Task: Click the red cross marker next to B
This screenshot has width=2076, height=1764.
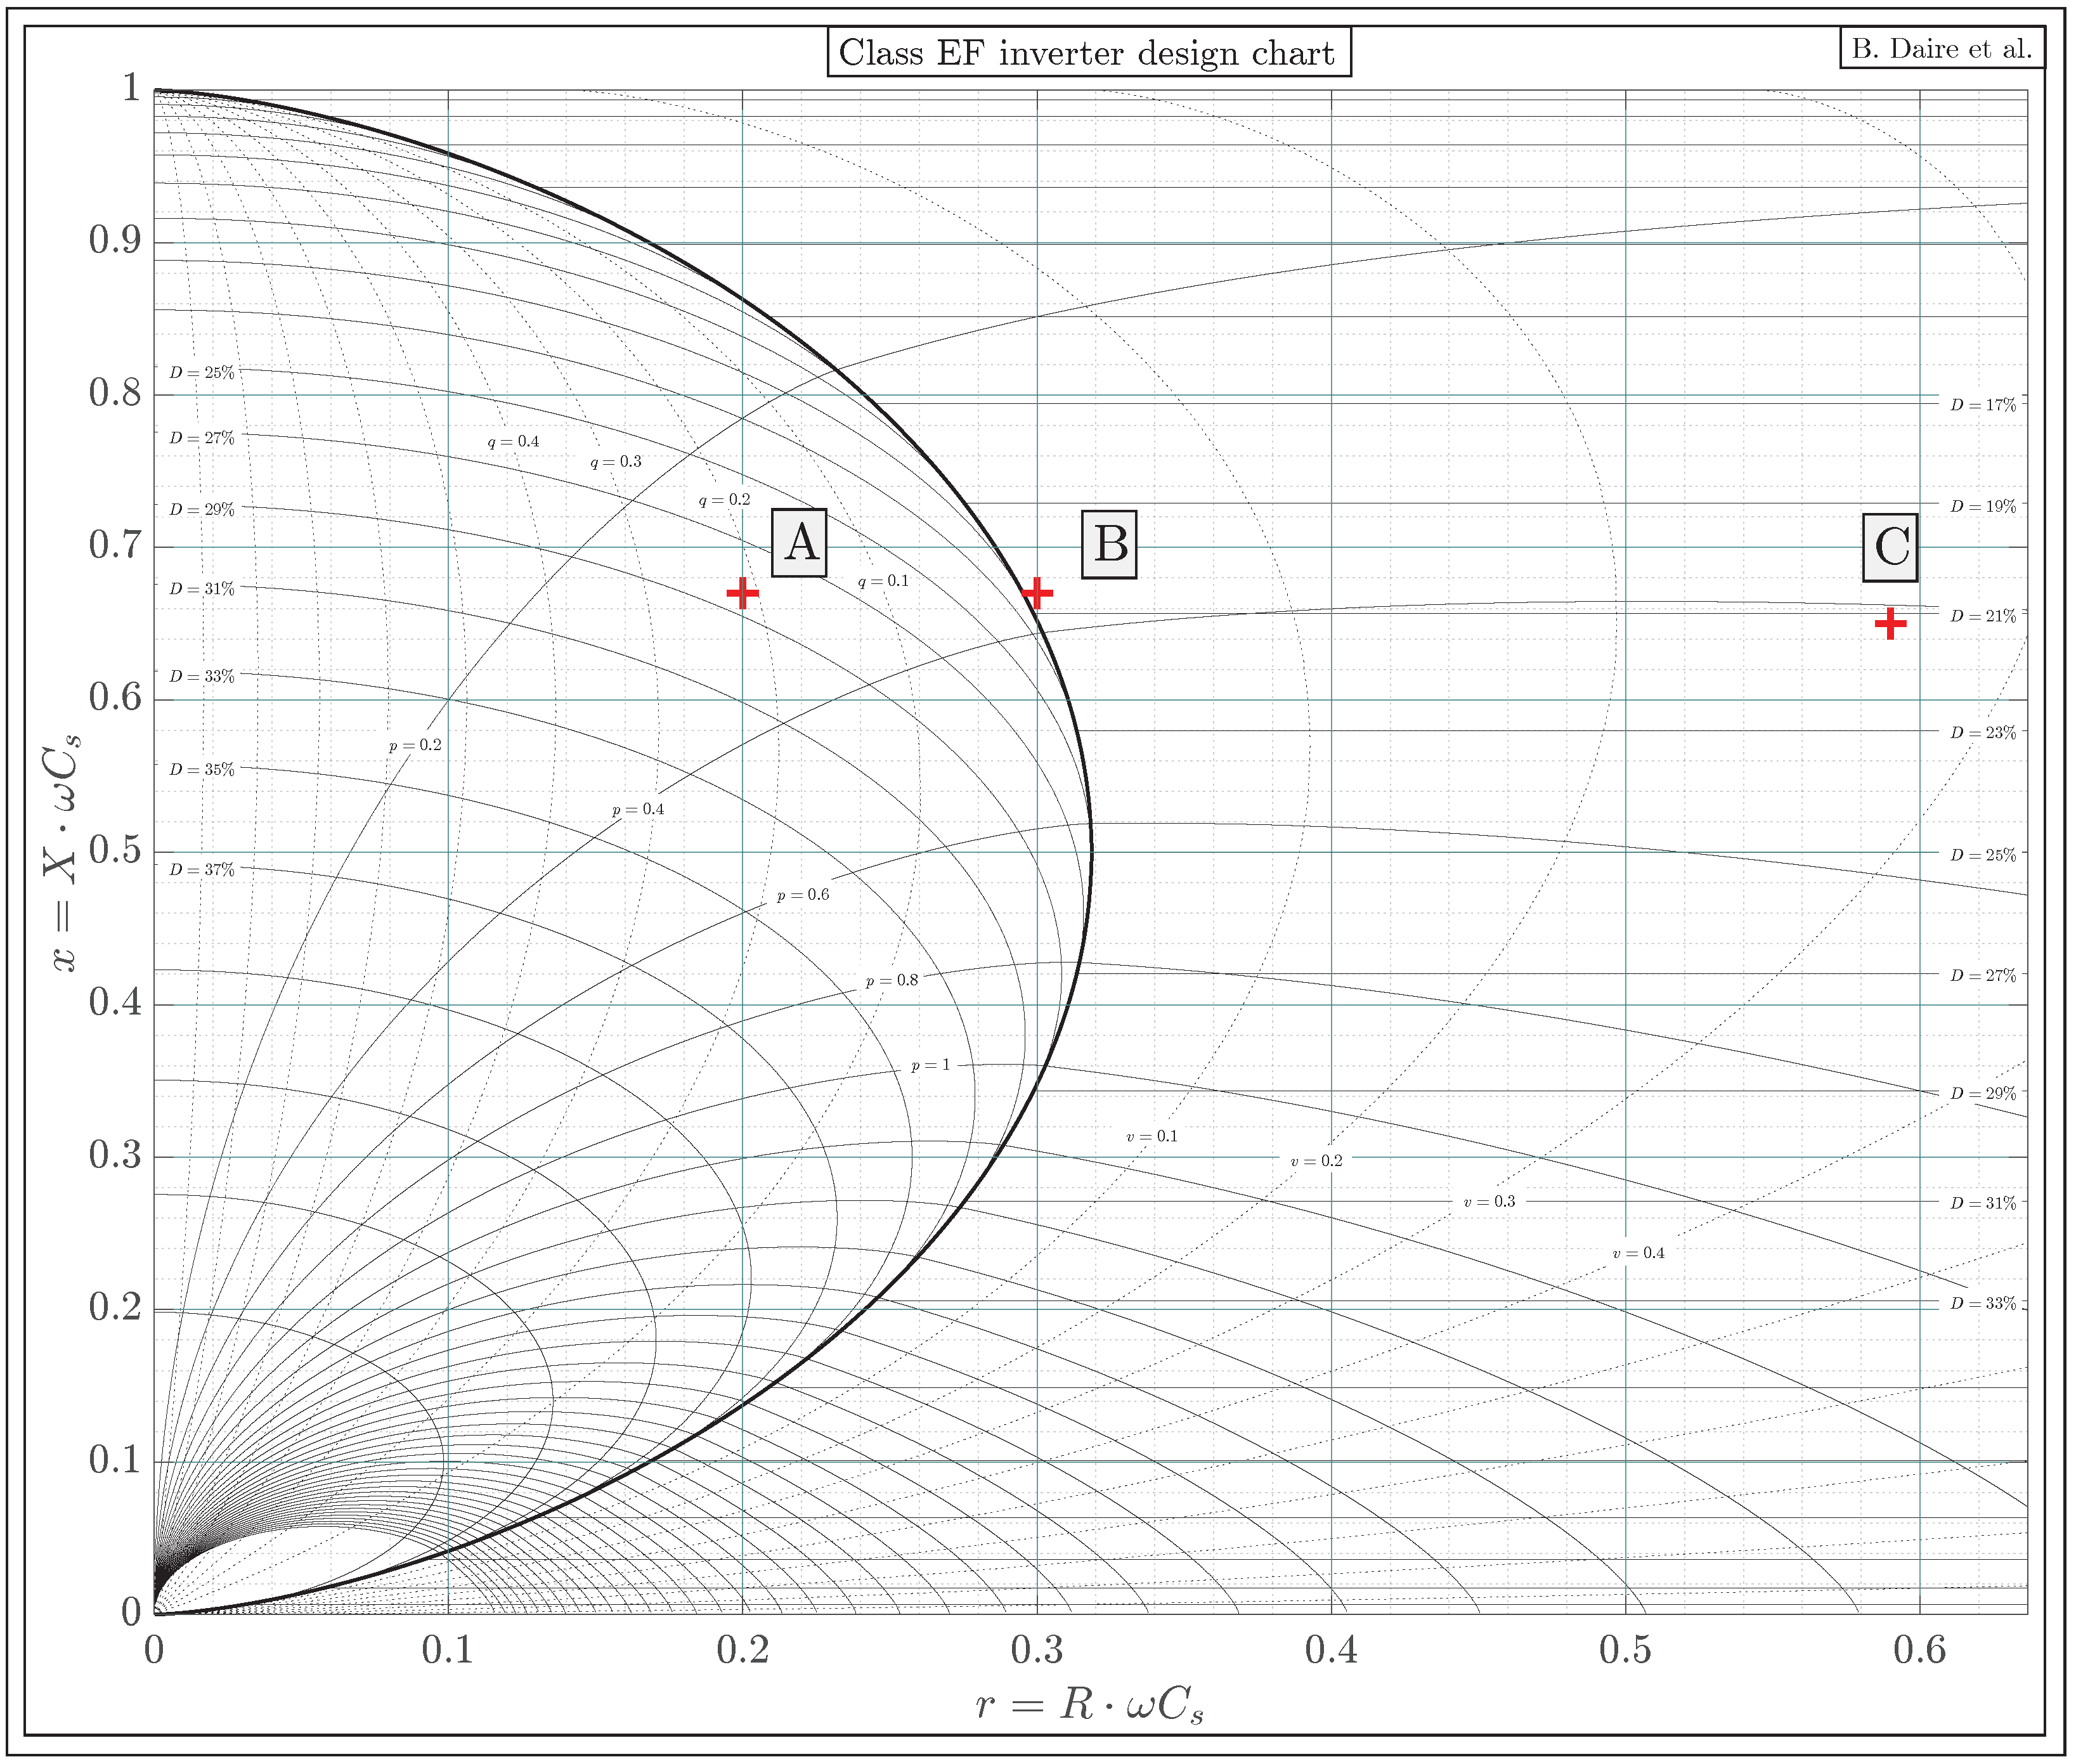Action: pyautogui.click(x=1037, y=593)
